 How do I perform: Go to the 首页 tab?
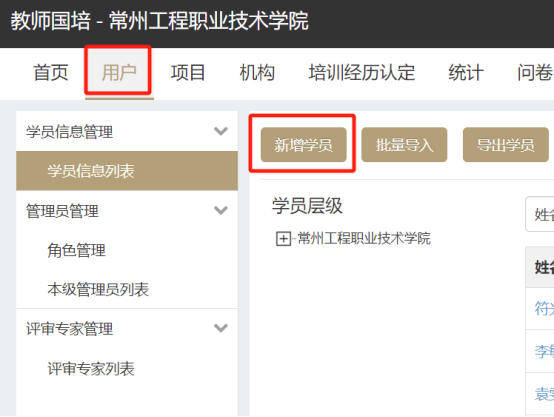(x=51, y=72)
